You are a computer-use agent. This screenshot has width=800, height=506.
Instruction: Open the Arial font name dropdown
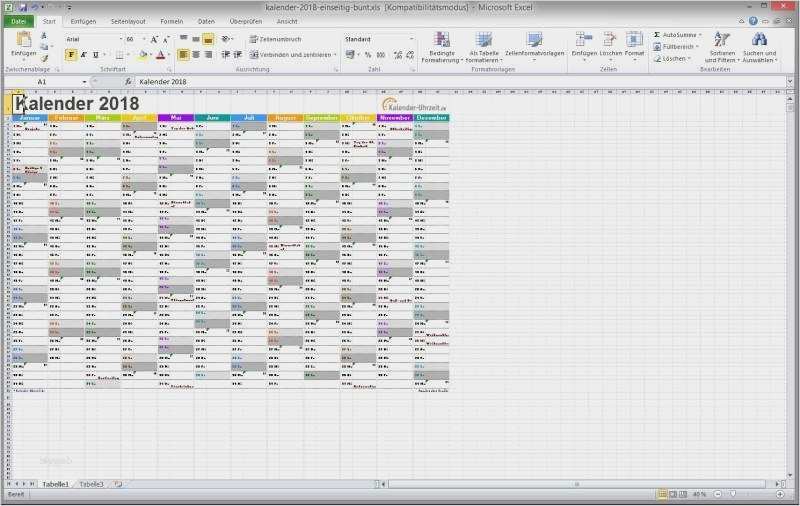[120, 39]
